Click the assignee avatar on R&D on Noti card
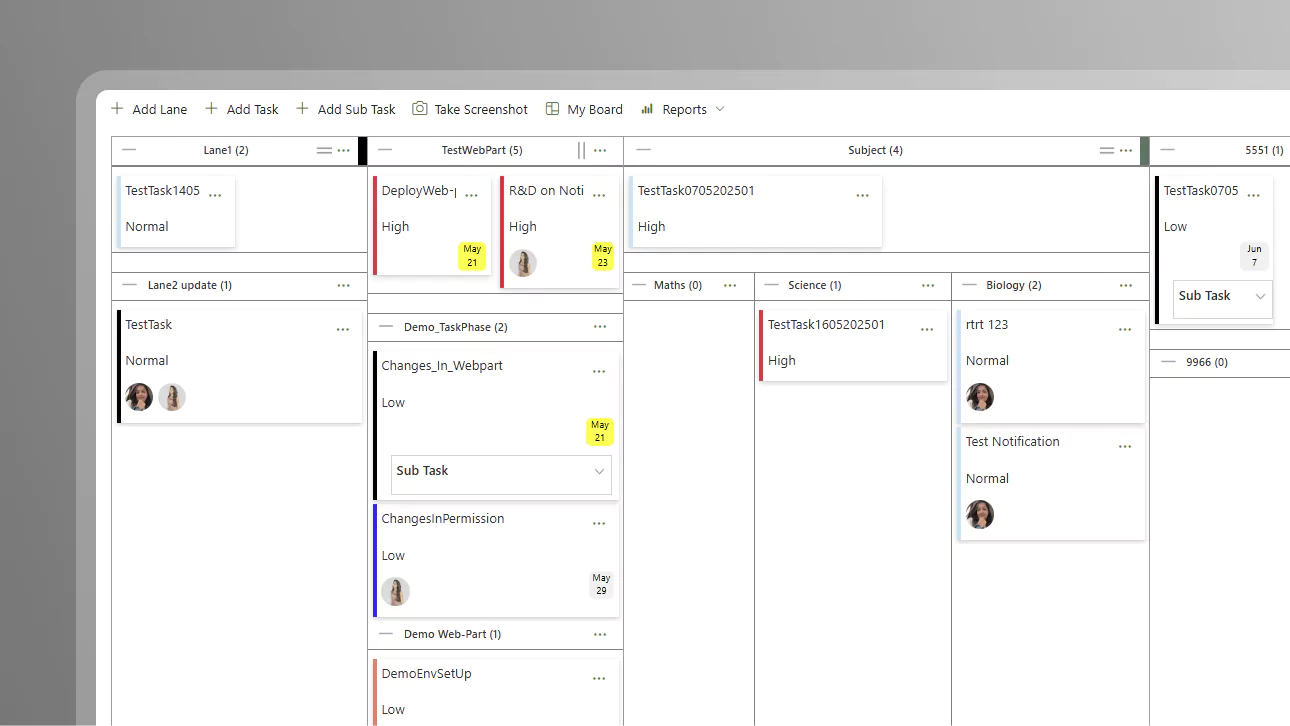Image resolution: width=1290 pixels, height=726 pixels. (x=523, y=263)
